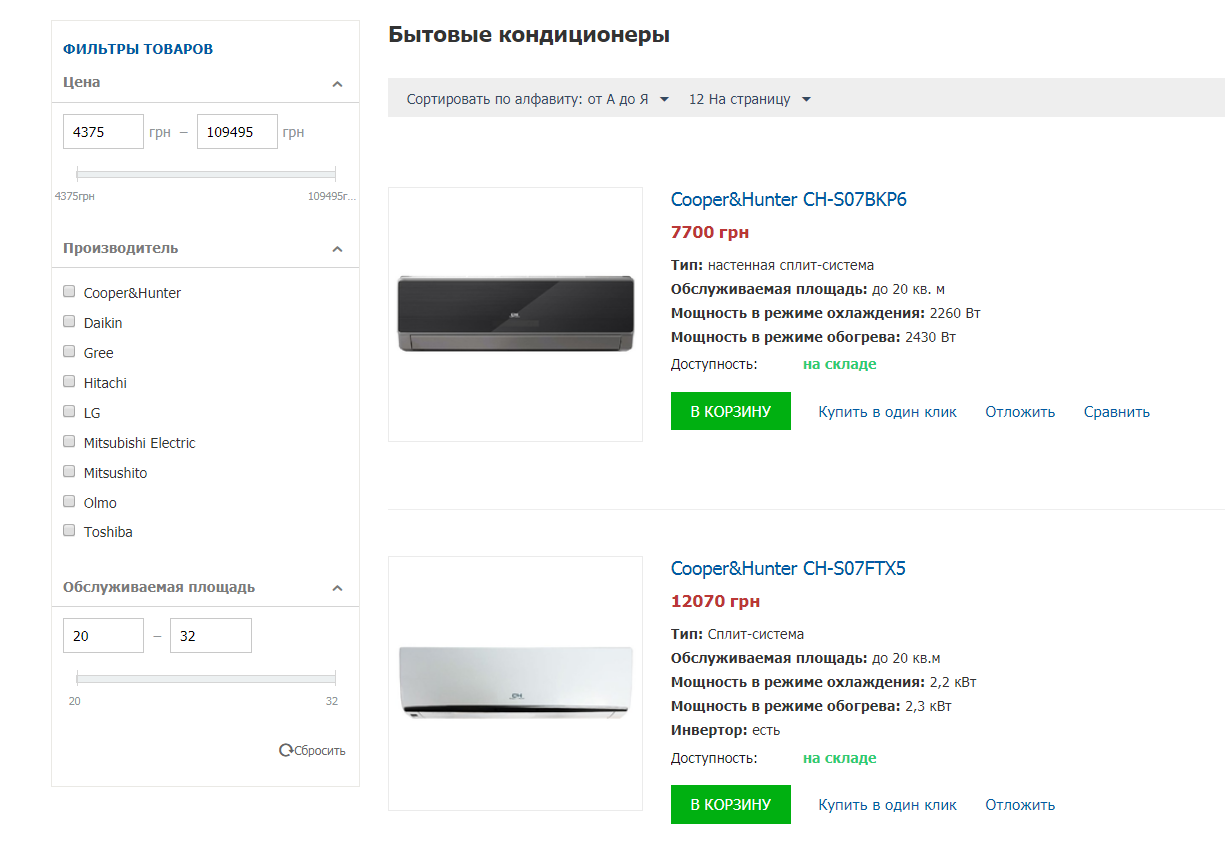Focus the minimum price field 4375

(x=104, y=132)
